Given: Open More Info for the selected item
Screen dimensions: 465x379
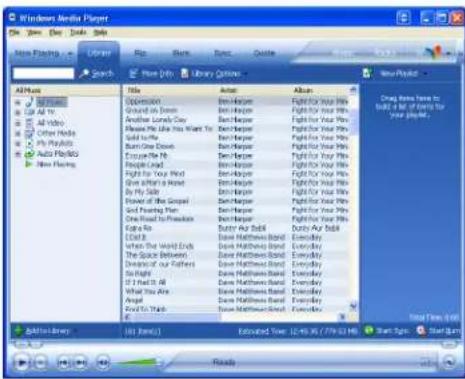Looking at the screenshot, I should (151, 74).
